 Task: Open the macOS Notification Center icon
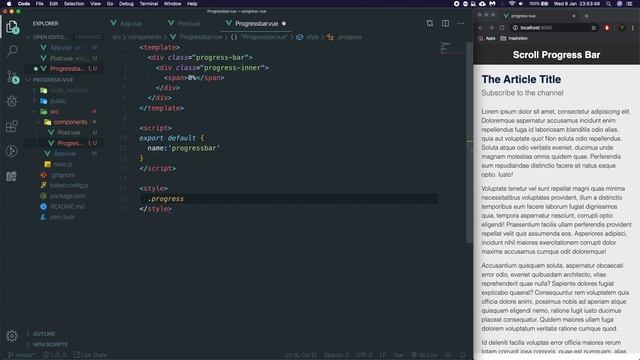coord(630,4)
